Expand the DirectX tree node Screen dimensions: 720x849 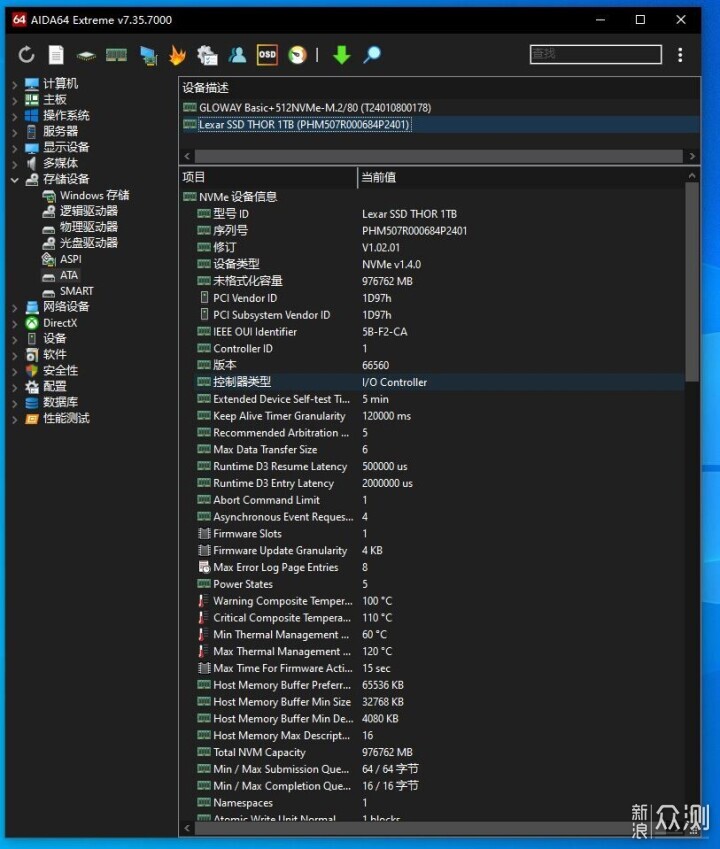coord(15,323)
